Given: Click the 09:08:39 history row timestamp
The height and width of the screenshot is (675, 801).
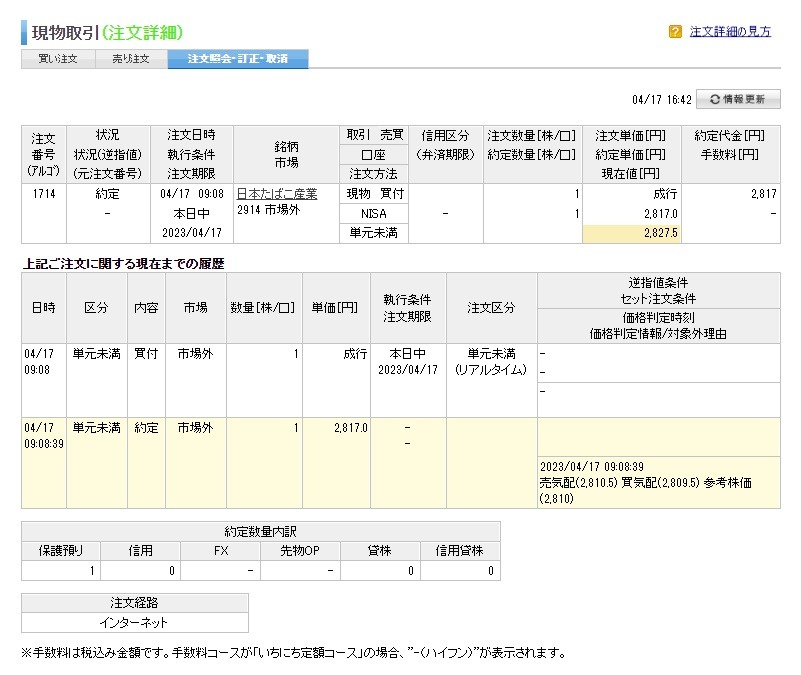Looking at the screenshot, I should [44, 444].
